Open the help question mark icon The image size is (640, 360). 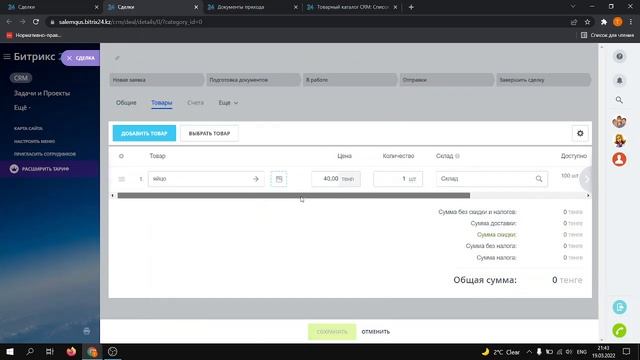619,56
